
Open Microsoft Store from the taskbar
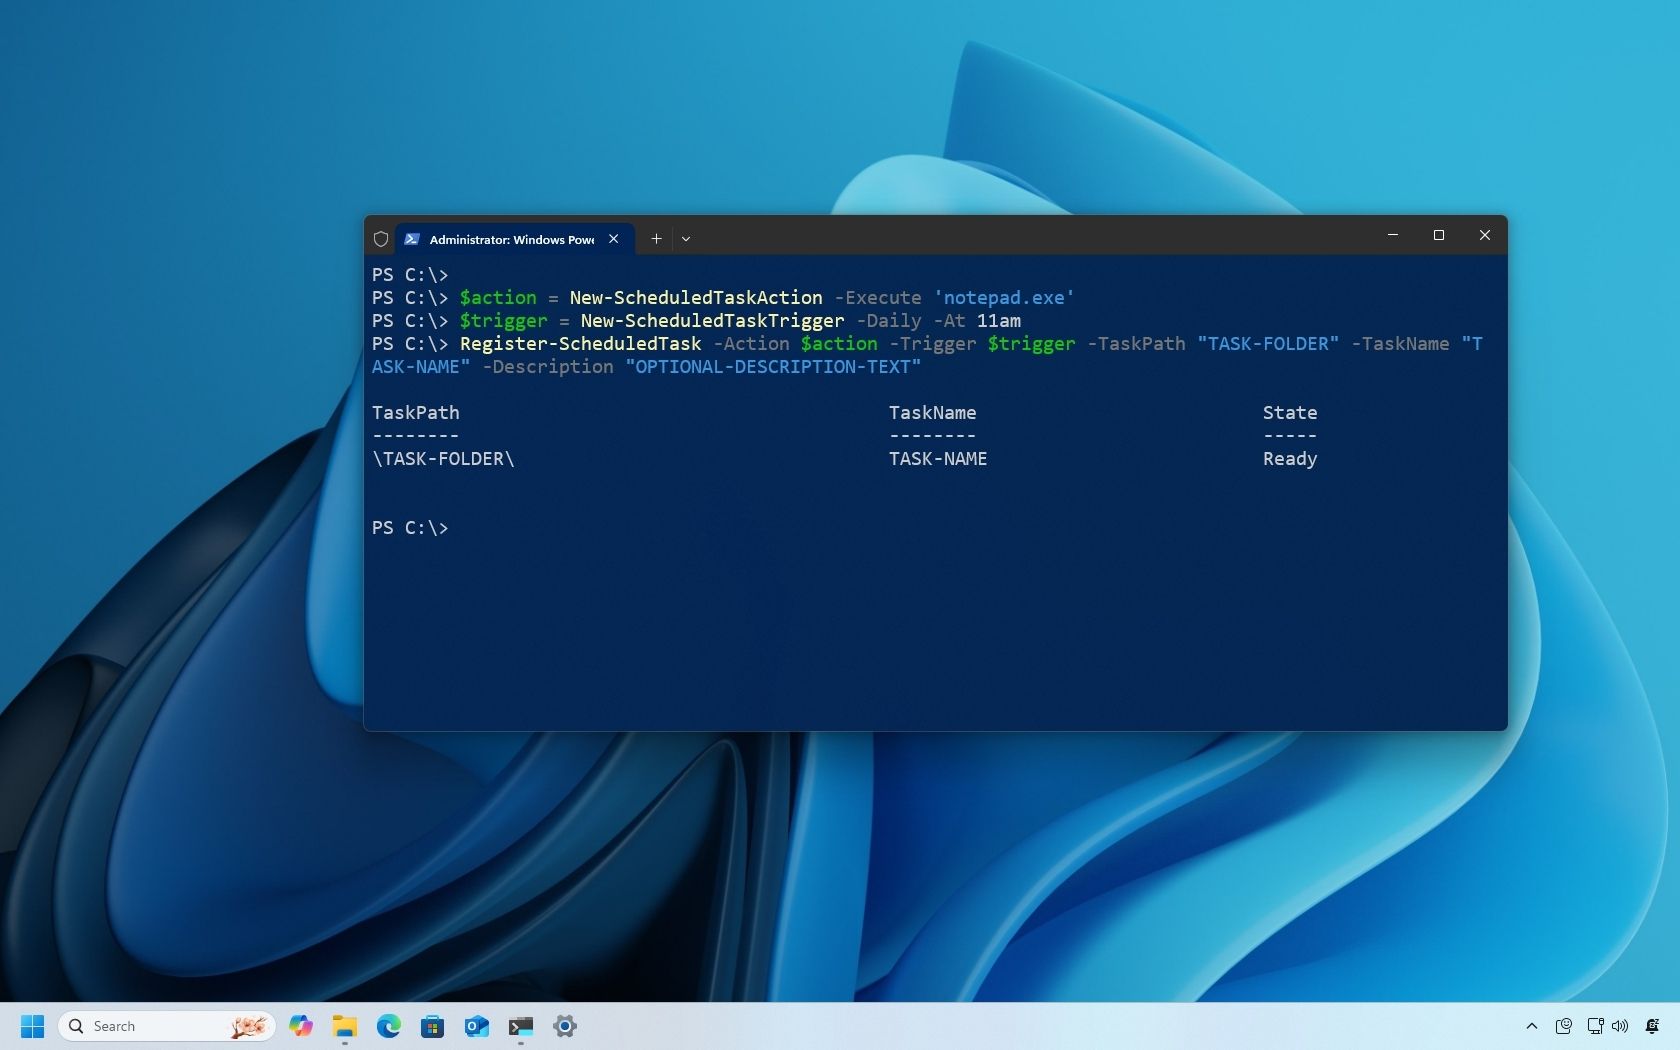pos(433,1026)
